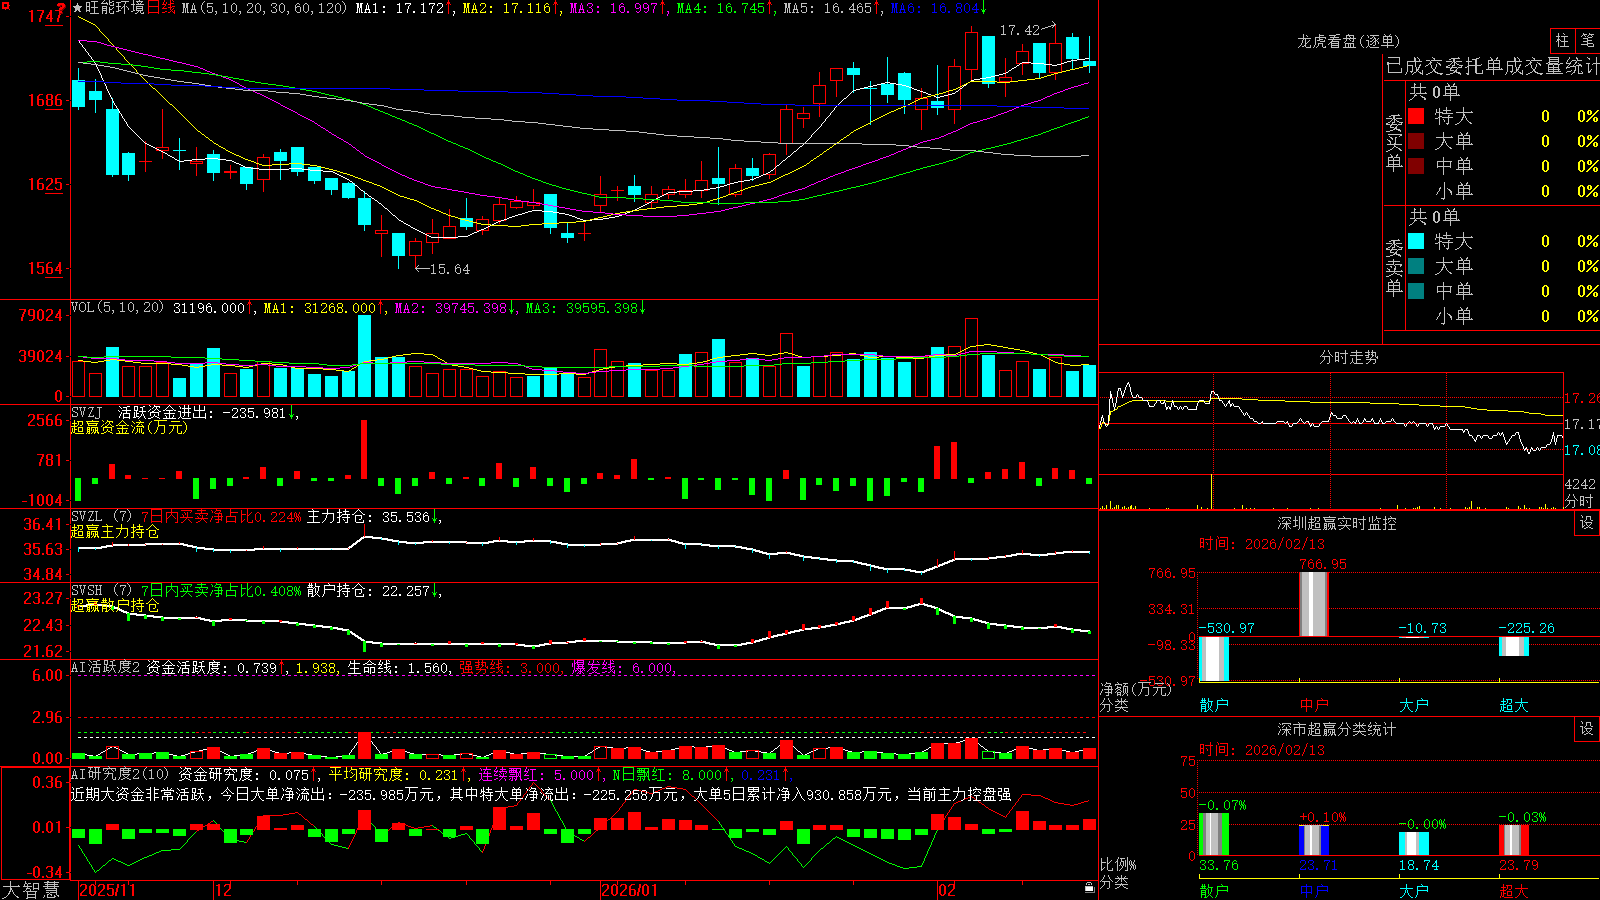Select the 2026/01 timeline marker
This screenshot has width=1600, height=900.
coord(630,890)
